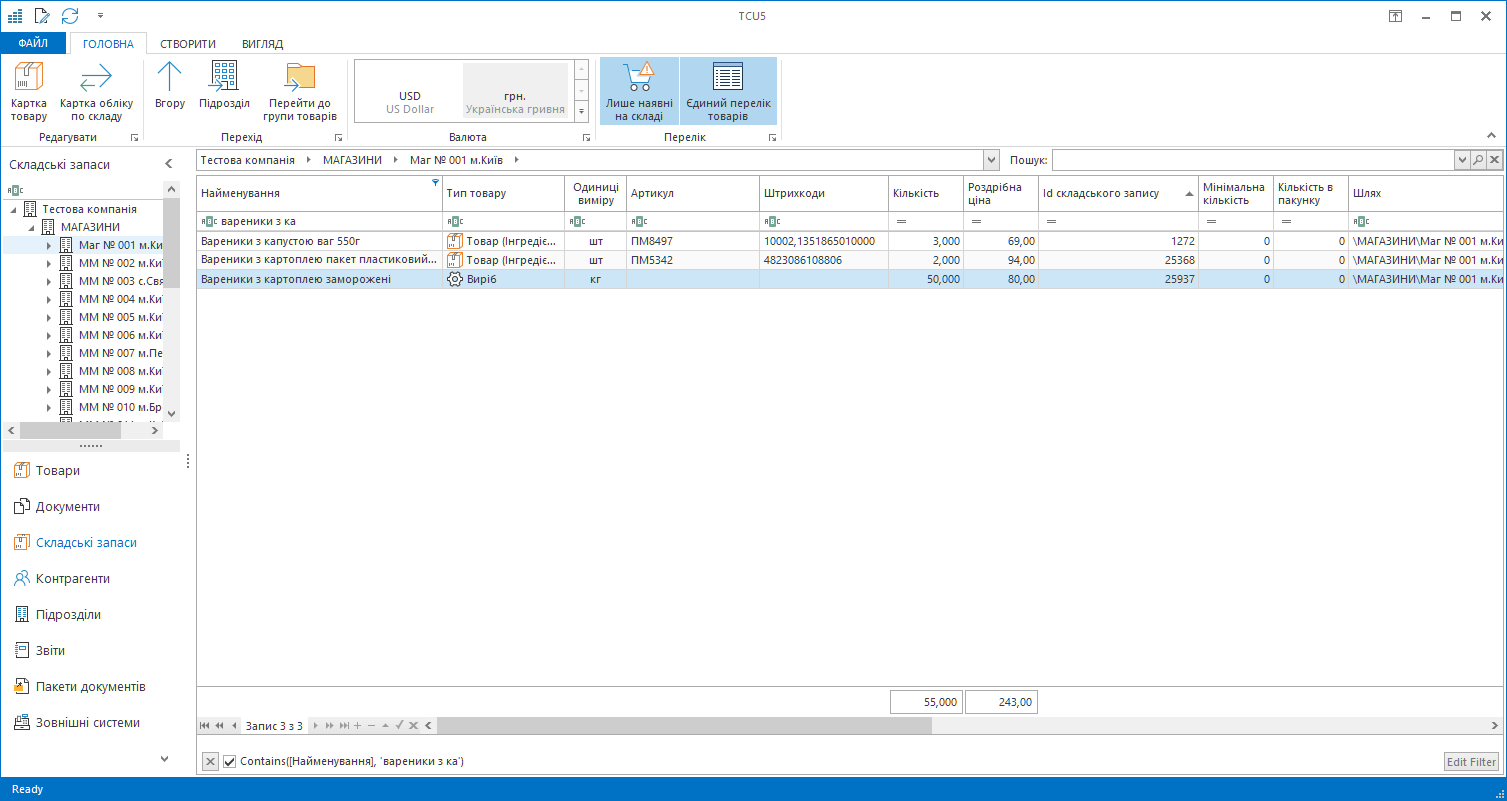Select the Вареники з картоплею заморожені row
The image size is (1507, 801).
[x=850, y=279]
